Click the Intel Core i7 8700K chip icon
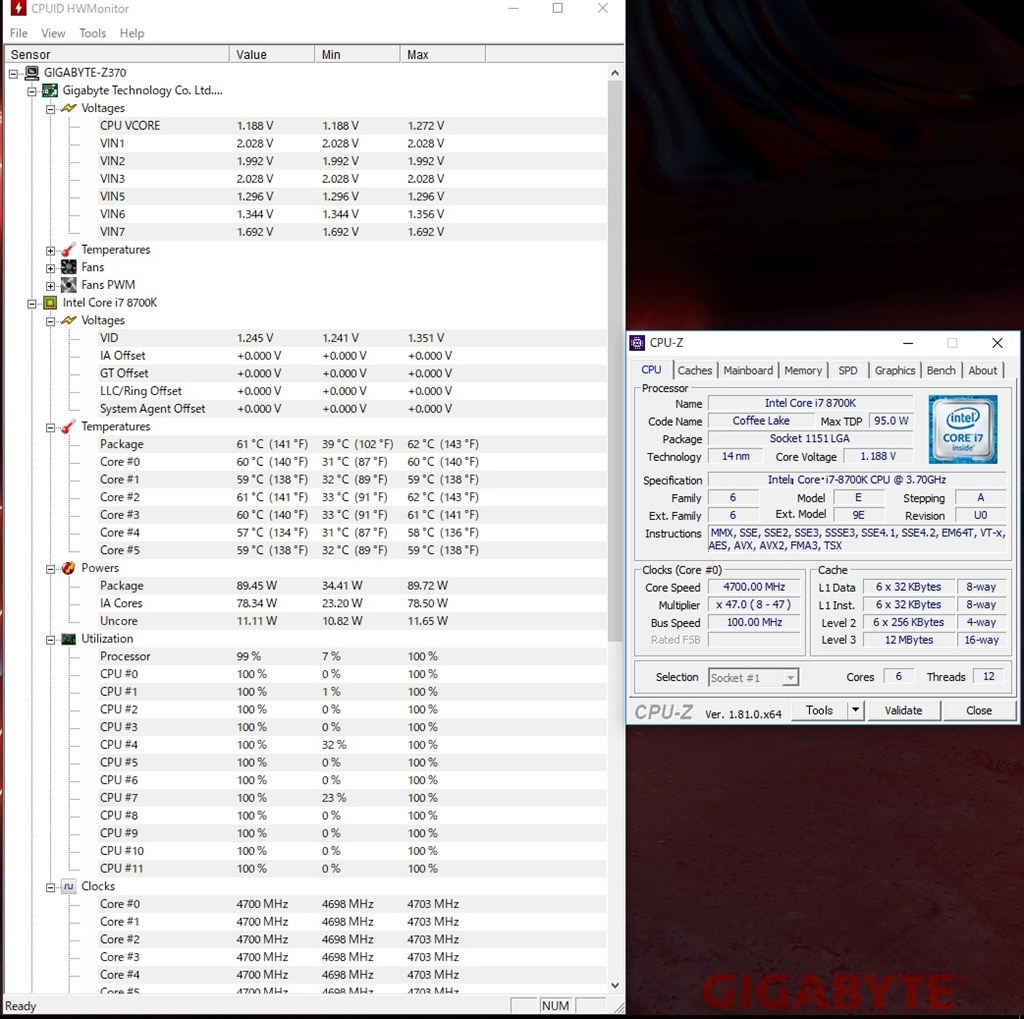1024x1019 pixels. tap(50, 302)
